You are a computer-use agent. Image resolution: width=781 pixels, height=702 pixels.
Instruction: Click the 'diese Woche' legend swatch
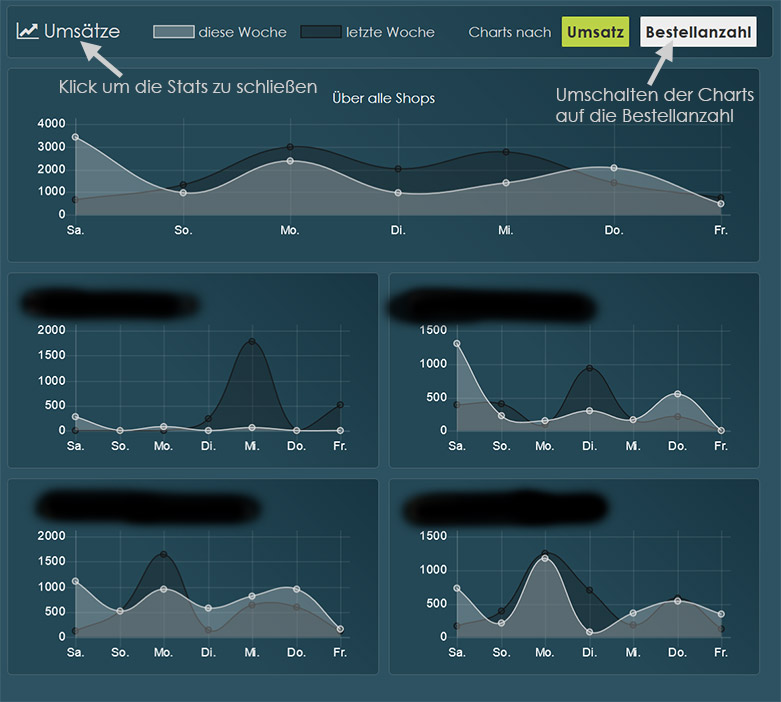coord(173,32)
